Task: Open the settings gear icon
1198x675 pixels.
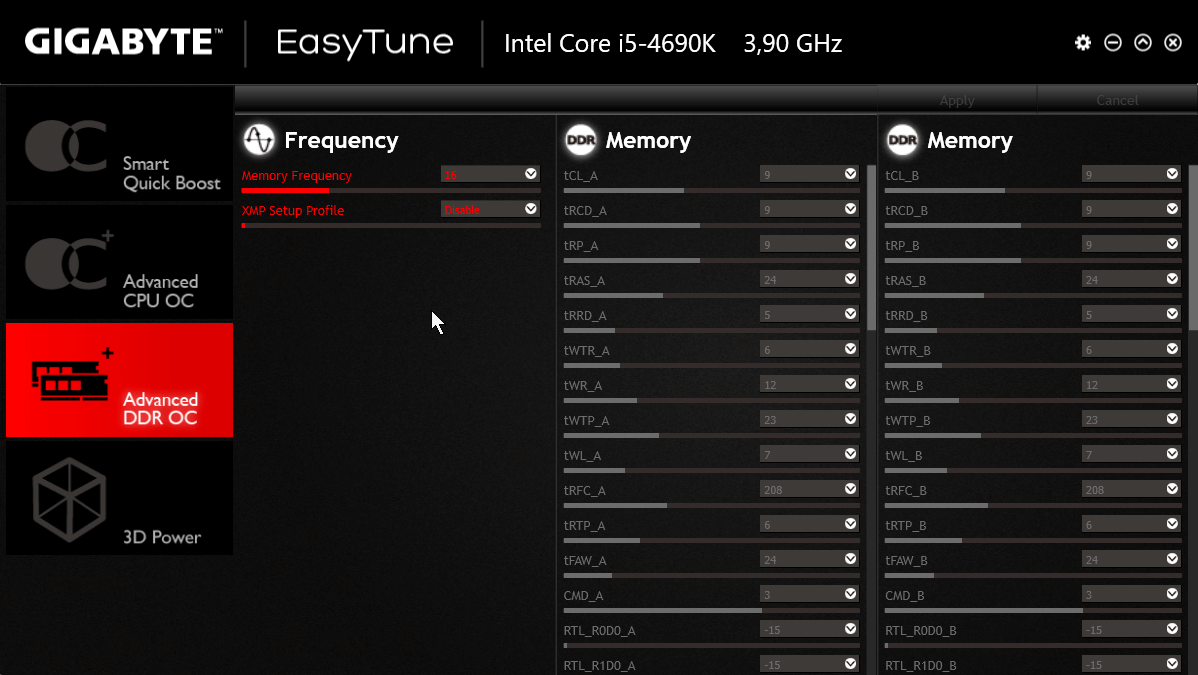Action: (1083, 43)
